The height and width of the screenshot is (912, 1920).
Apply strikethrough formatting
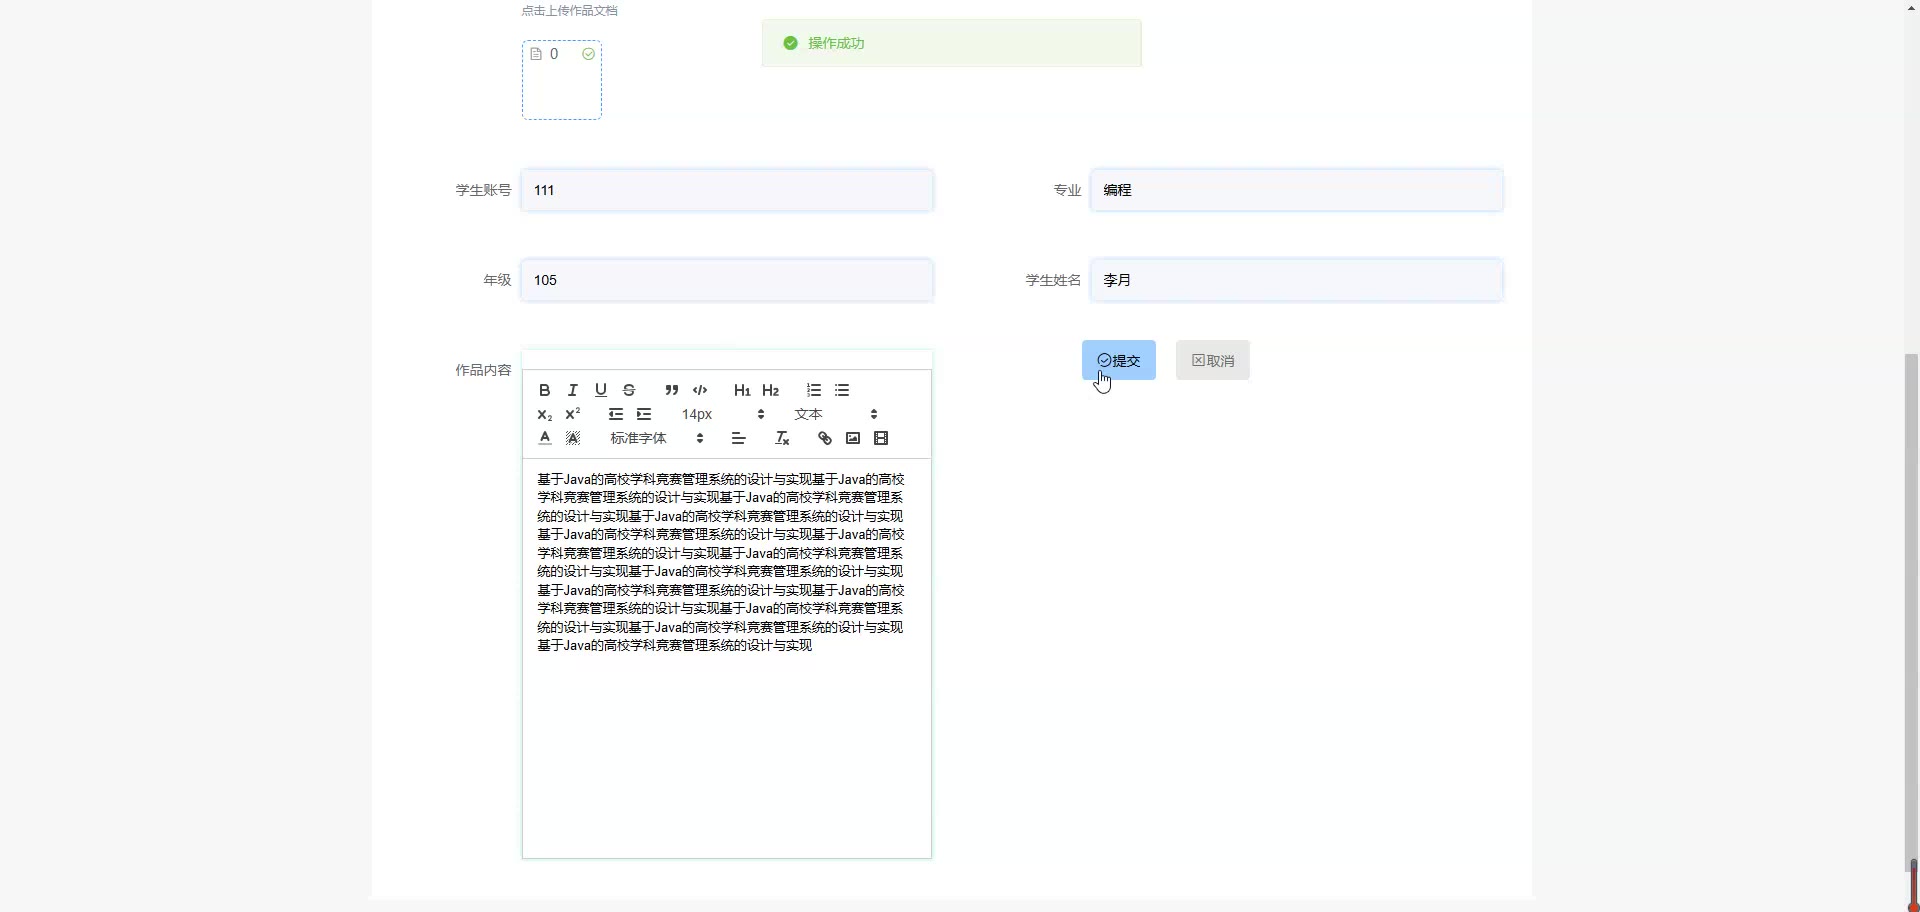(629, 390)
